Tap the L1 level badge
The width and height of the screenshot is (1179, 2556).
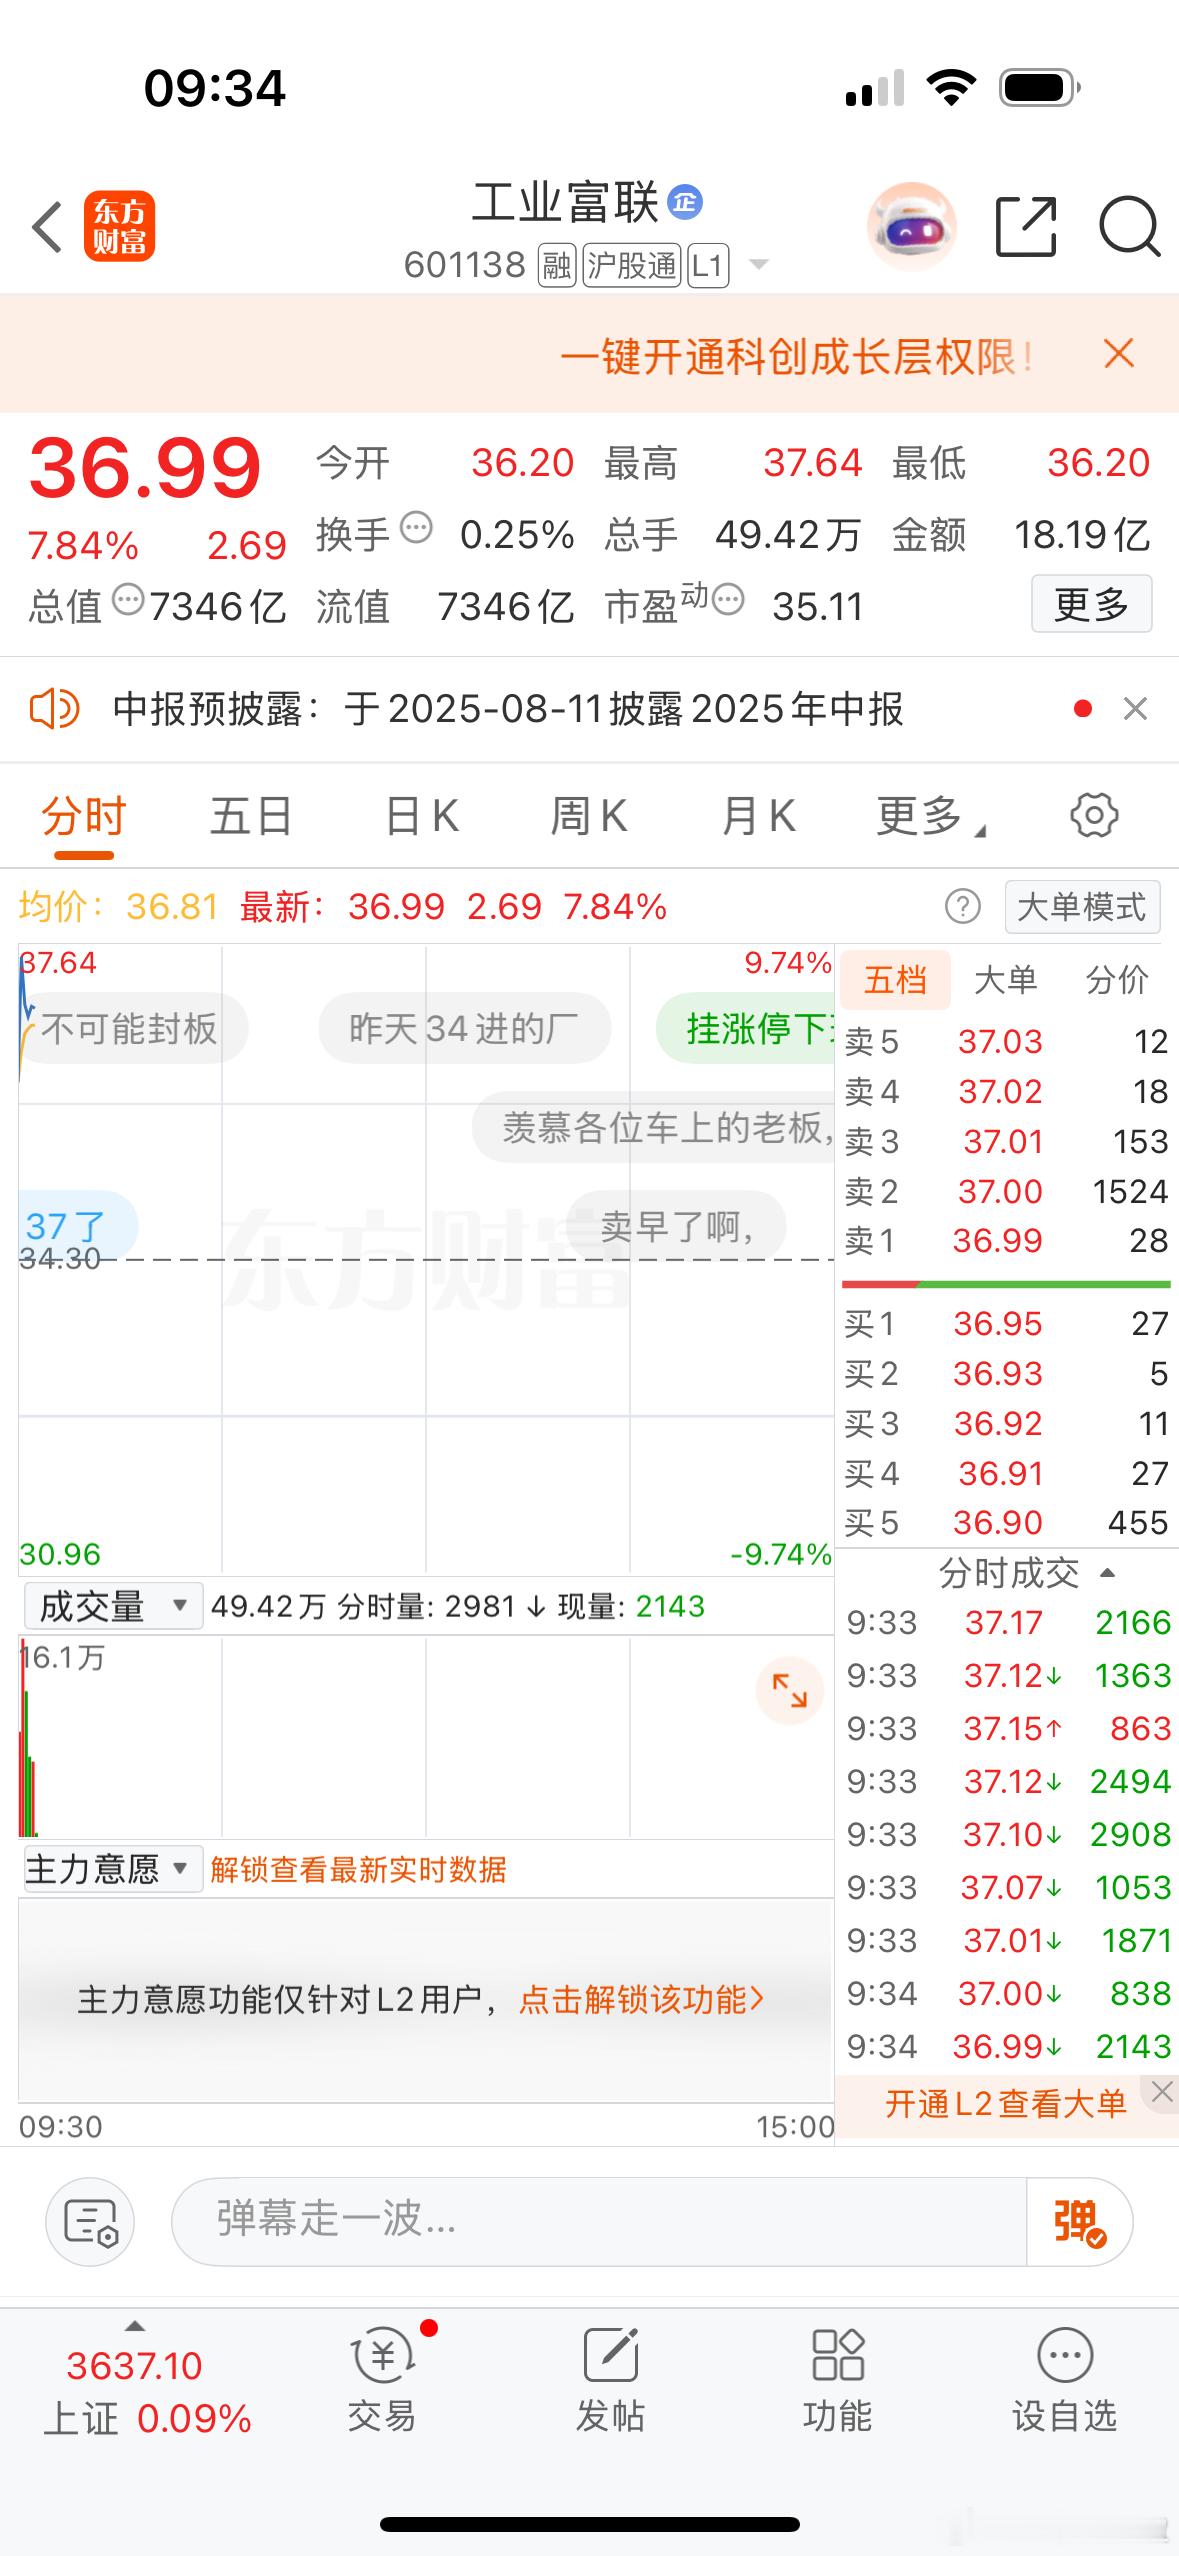coord(708,265)
